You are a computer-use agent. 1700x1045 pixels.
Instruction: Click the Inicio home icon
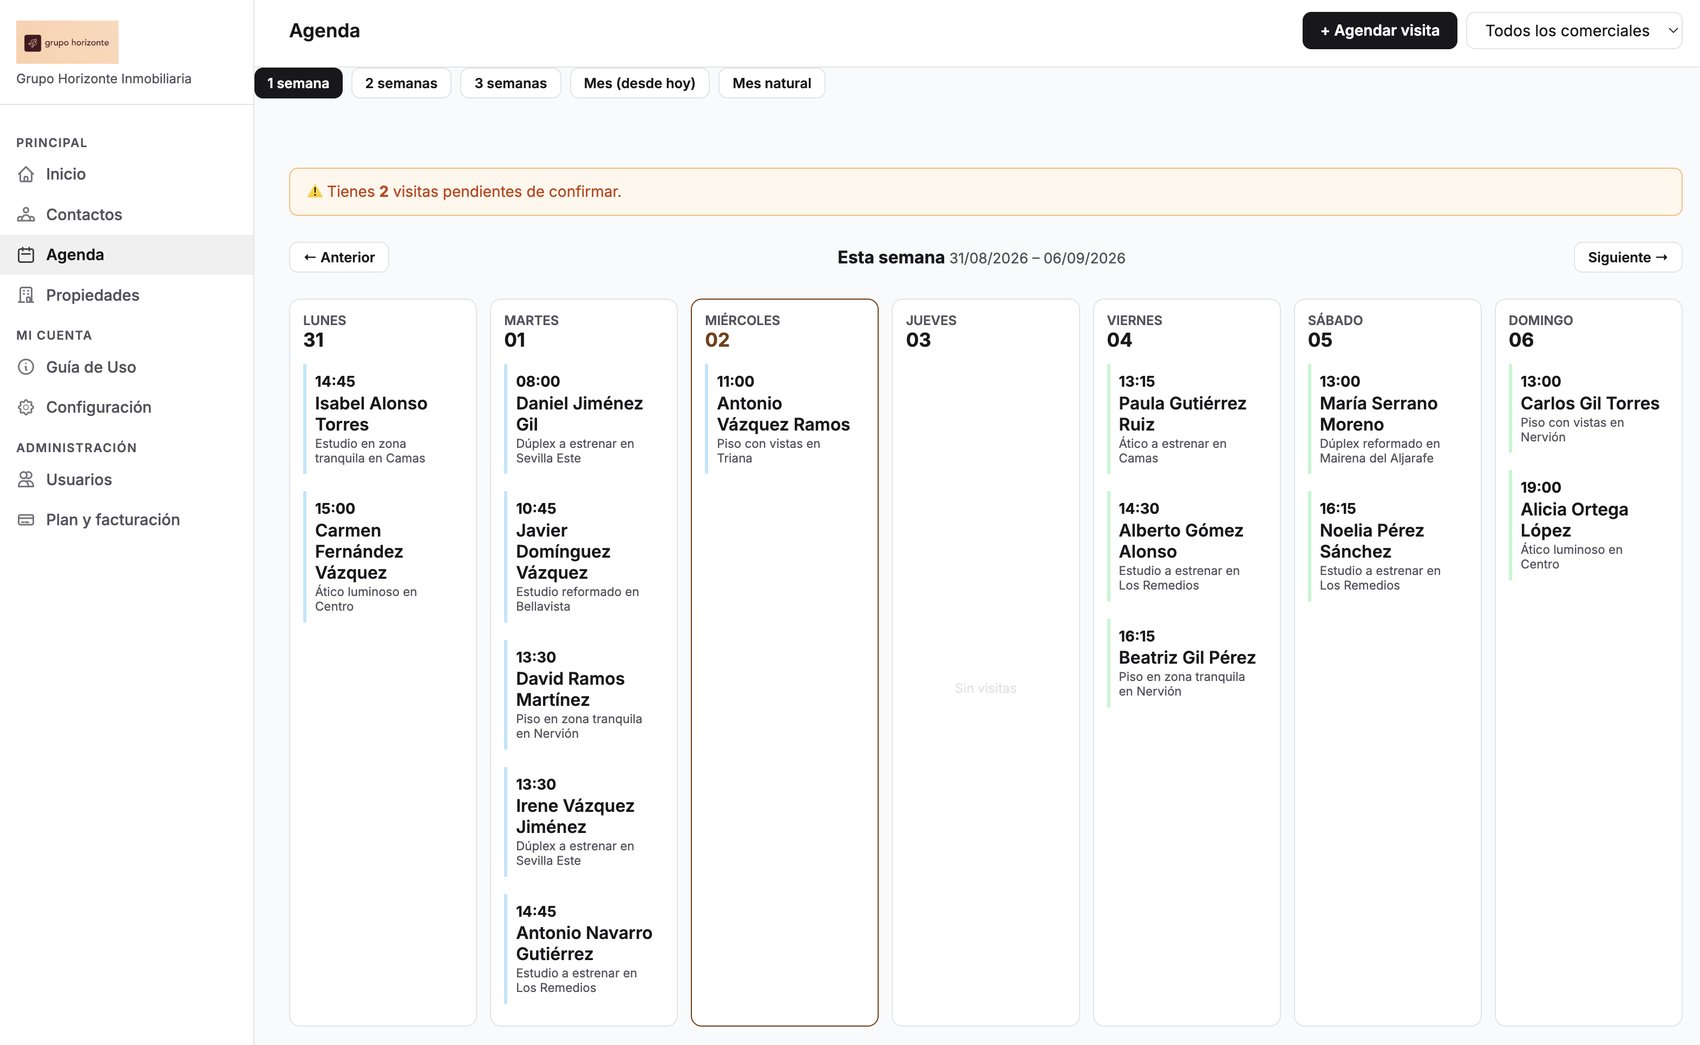tap(26, 174)
